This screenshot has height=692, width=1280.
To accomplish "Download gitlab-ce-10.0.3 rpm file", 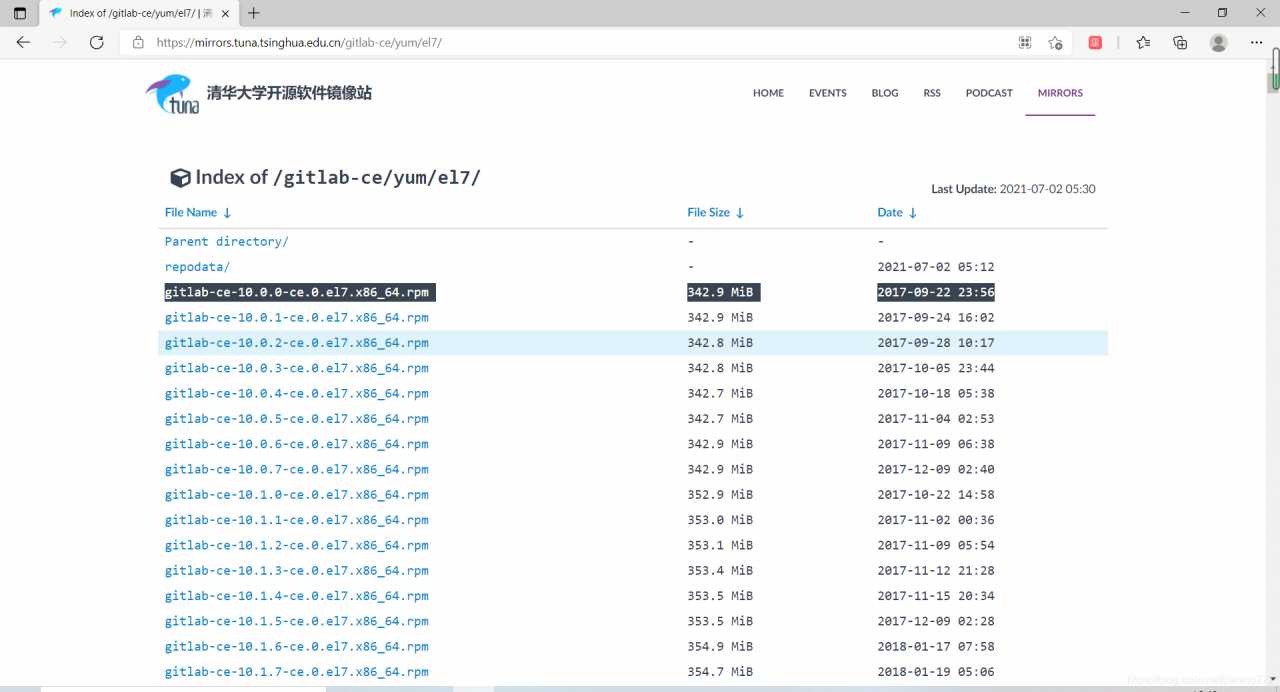I will click(x=297, y=368).
